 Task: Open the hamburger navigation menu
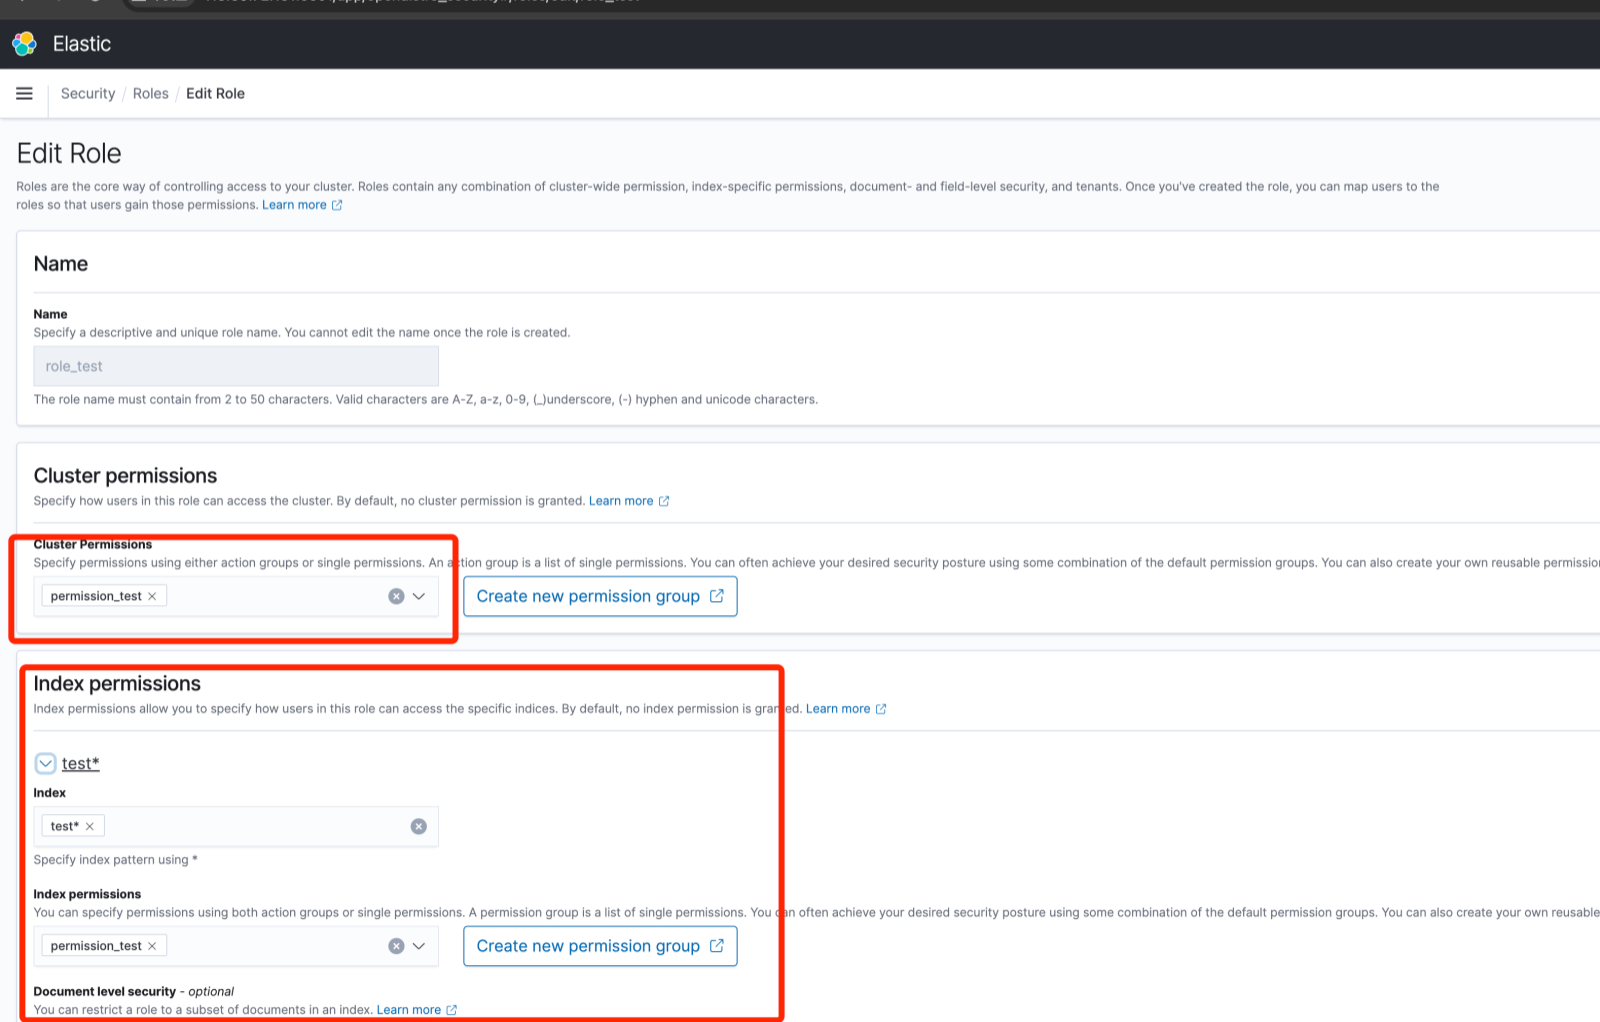(25, 94)
